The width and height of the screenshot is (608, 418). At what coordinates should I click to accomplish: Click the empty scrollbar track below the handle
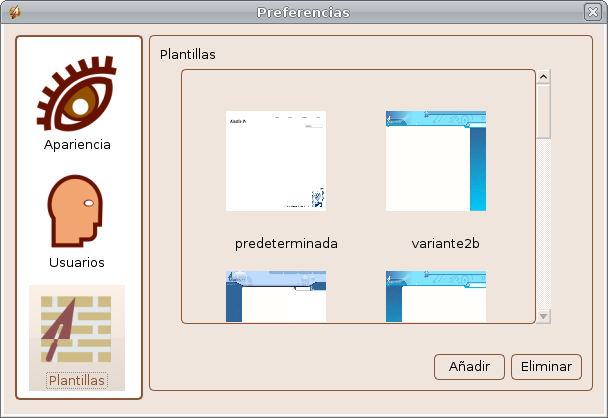[543, 230]
